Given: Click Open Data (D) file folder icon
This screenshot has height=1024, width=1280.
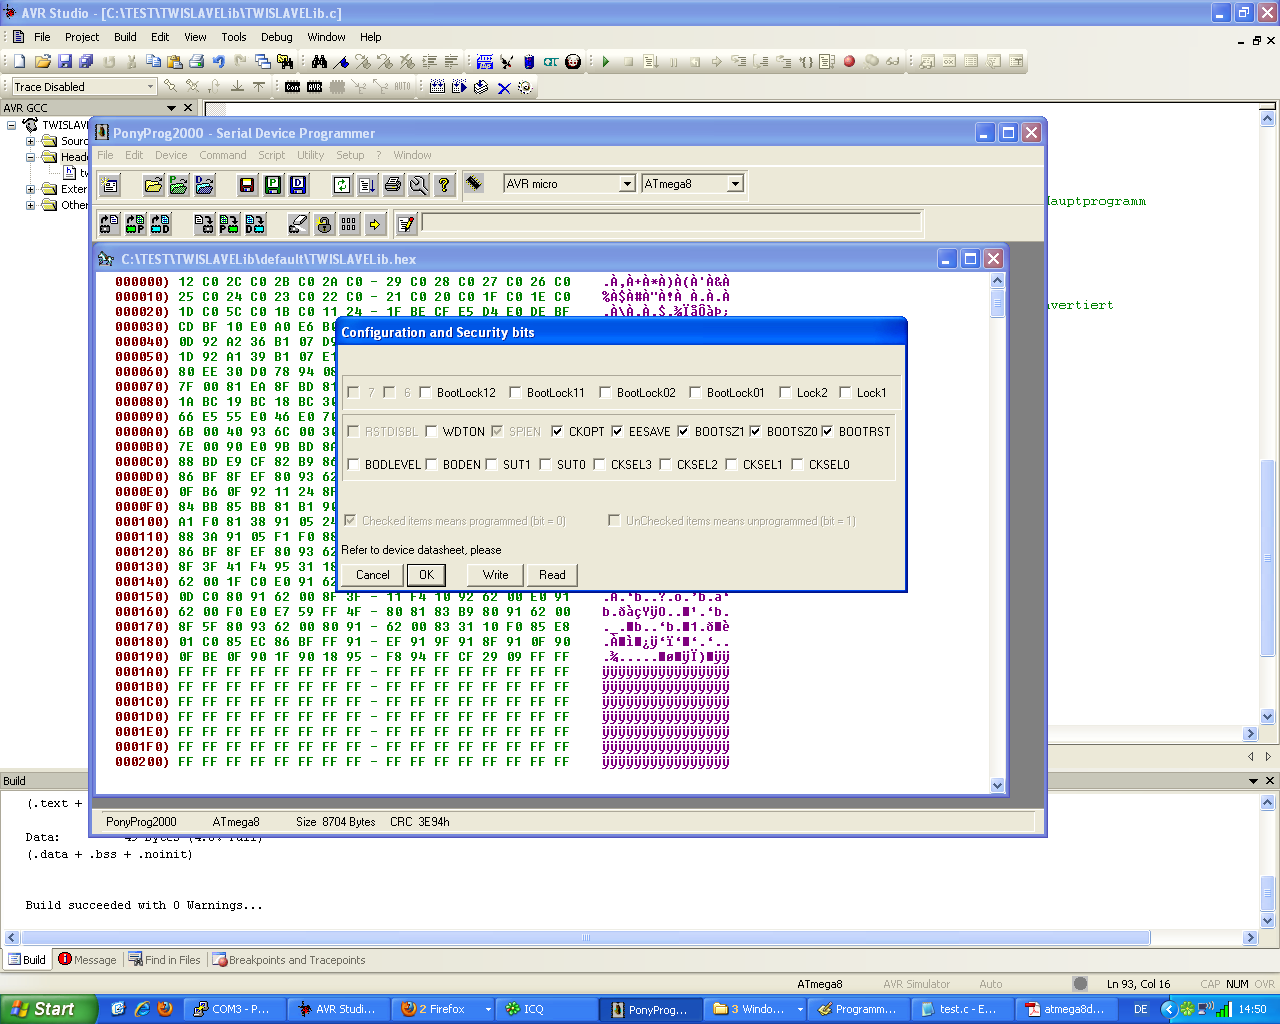Looking at the screenshot, I should (x=205, y=185).
